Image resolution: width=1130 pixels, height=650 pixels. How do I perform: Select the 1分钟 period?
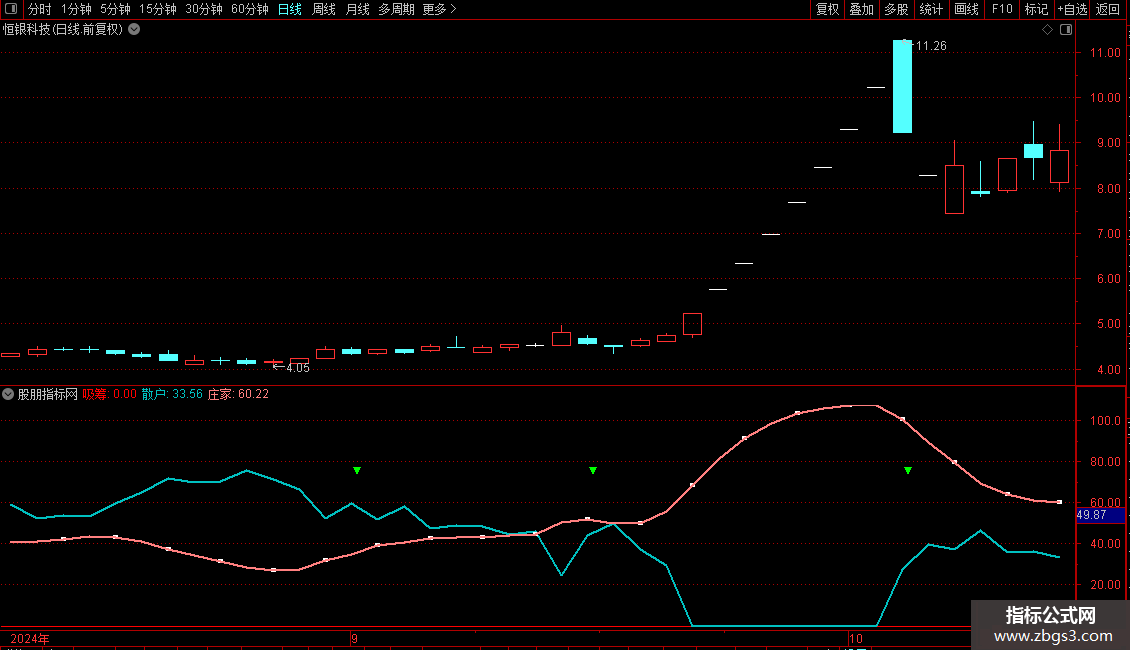point(76,9)
